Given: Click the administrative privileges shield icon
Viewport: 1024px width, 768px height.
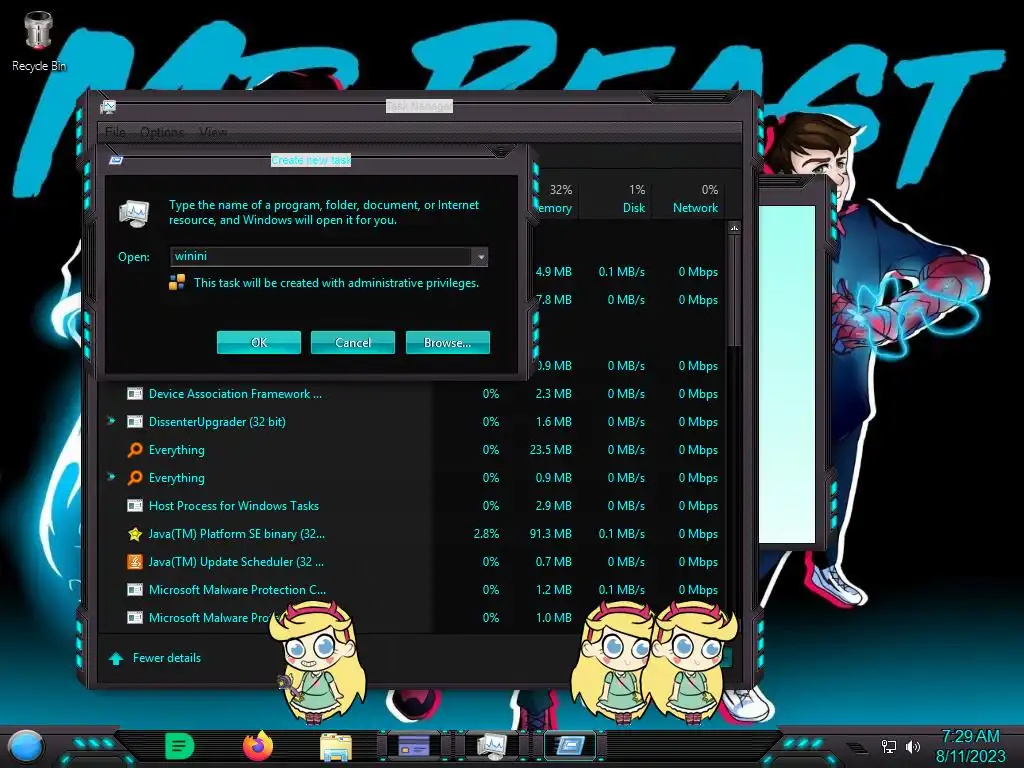Looking at the screenshot, I should (177, 282).
